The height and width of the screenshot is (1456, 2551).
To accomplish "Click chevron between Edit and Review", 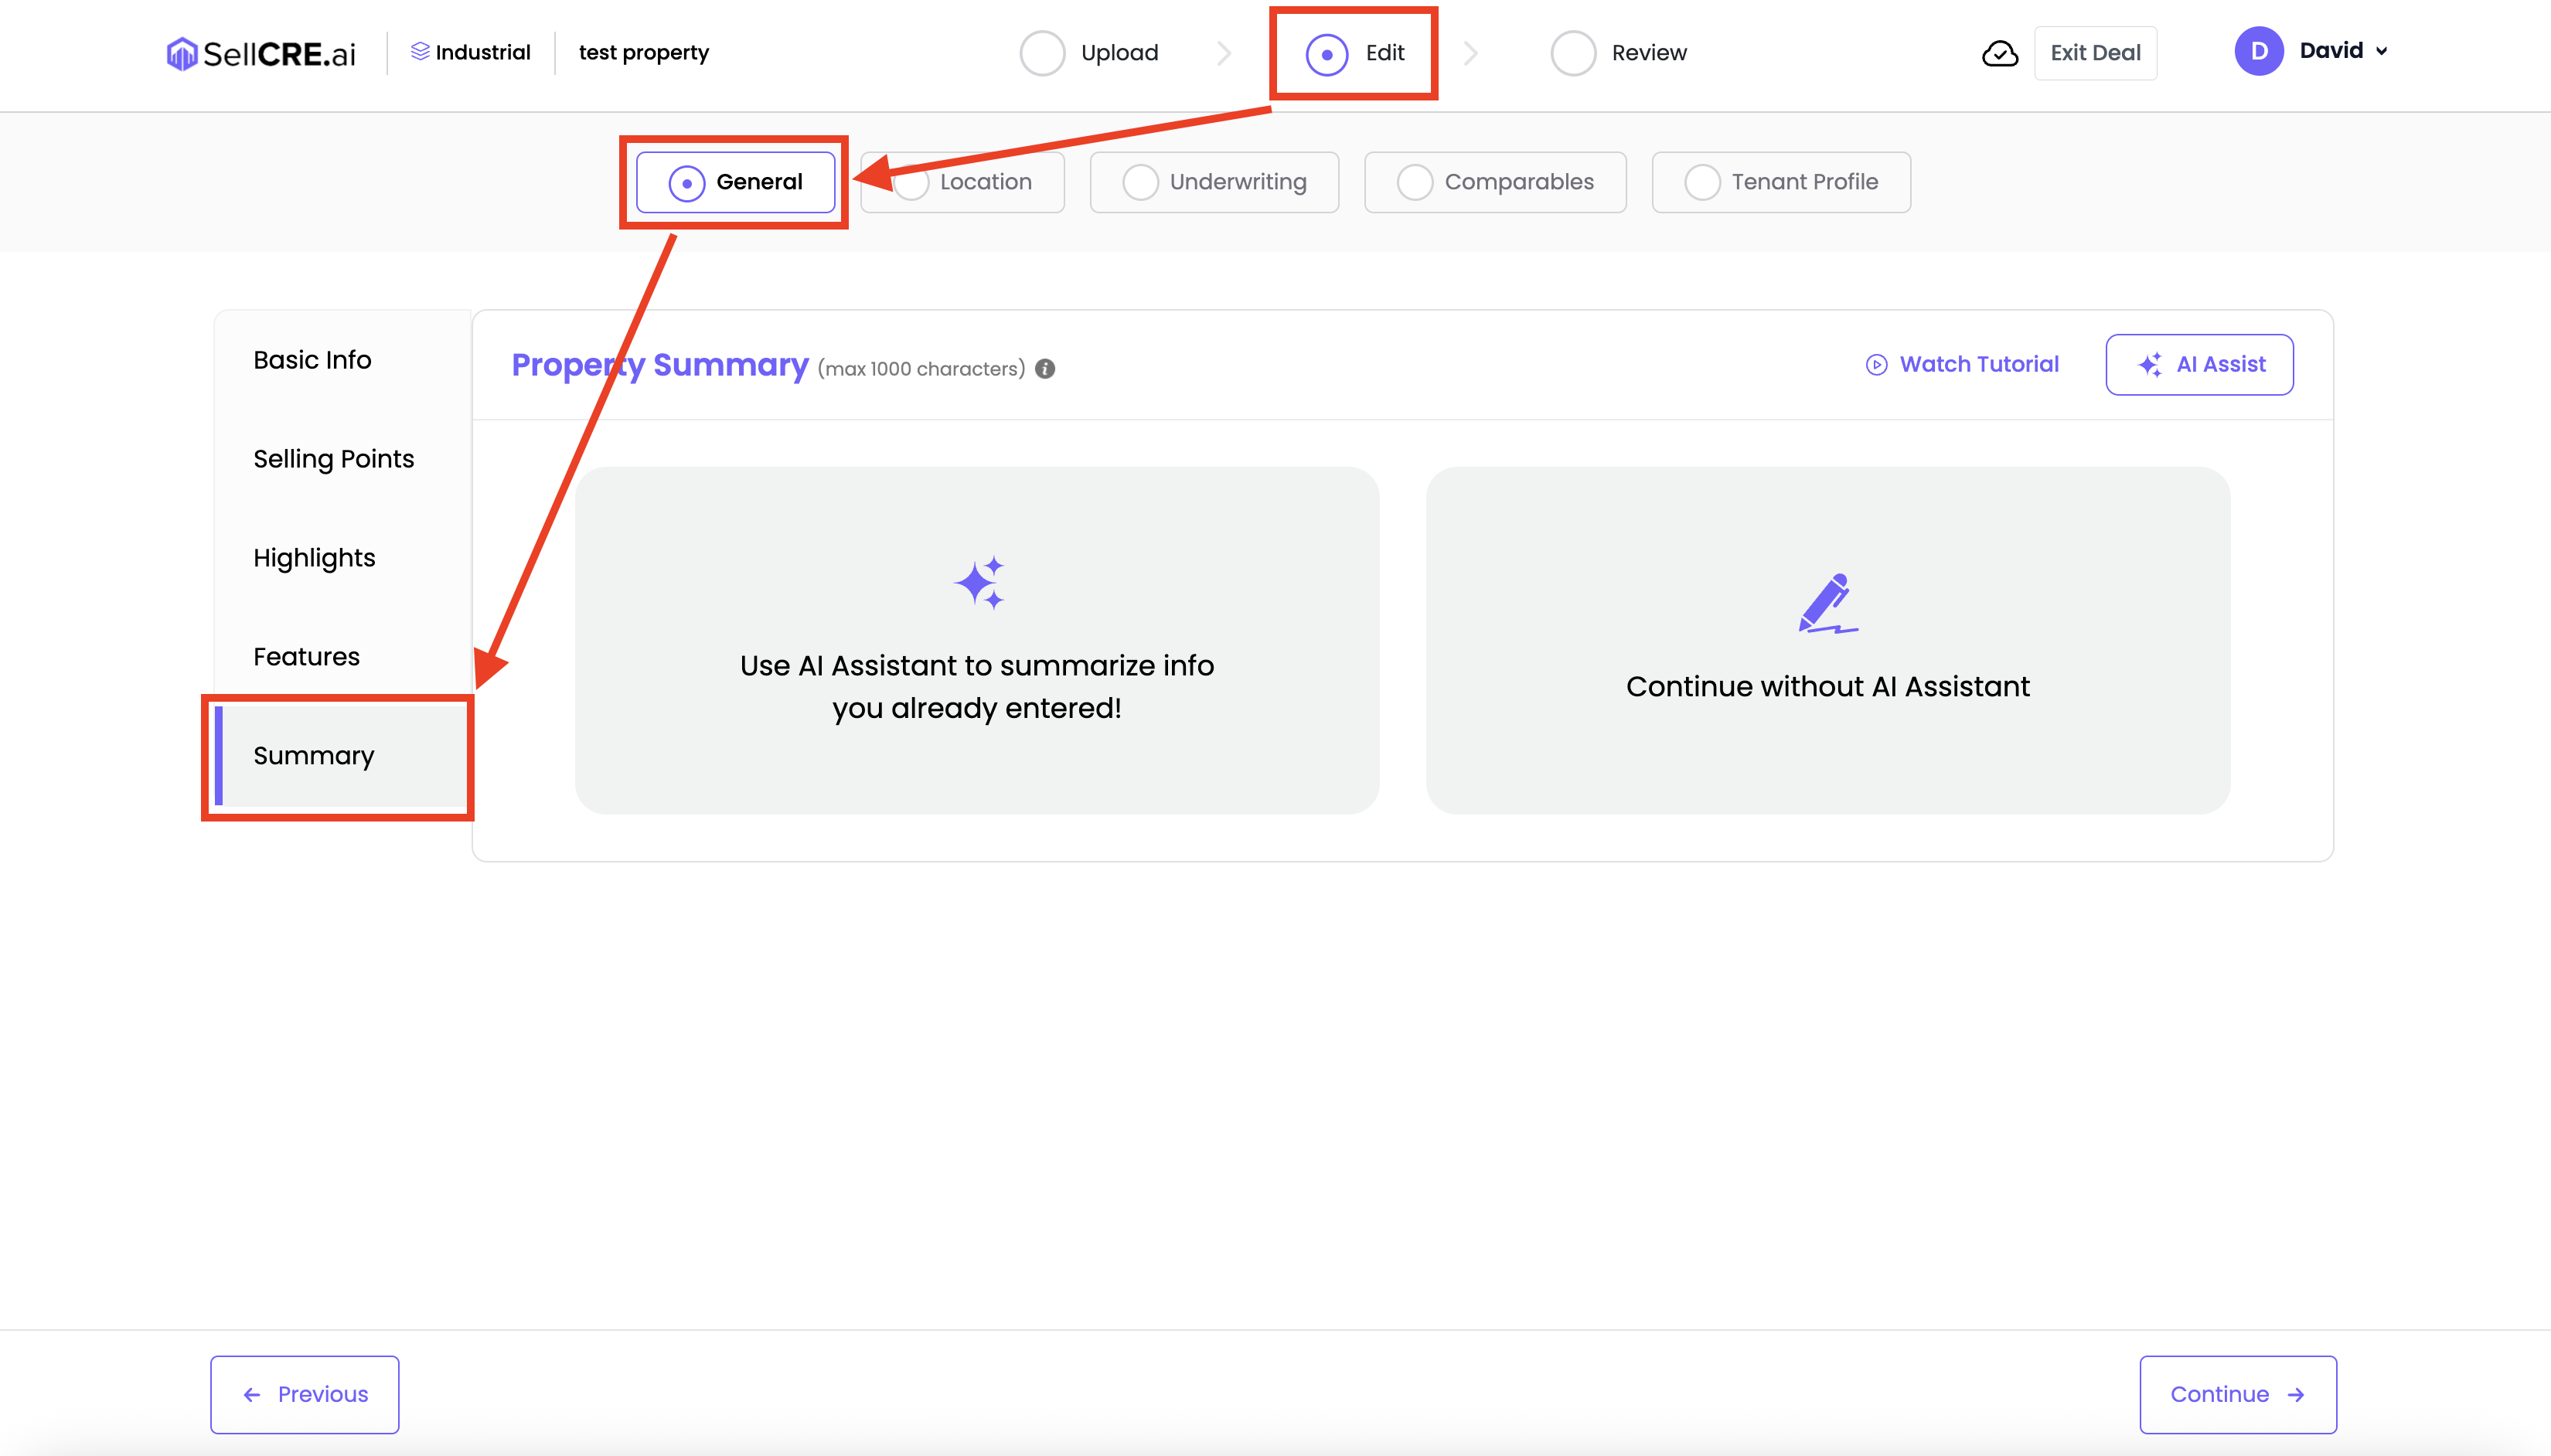I will pyautogui.click(x=1470, y=53).
